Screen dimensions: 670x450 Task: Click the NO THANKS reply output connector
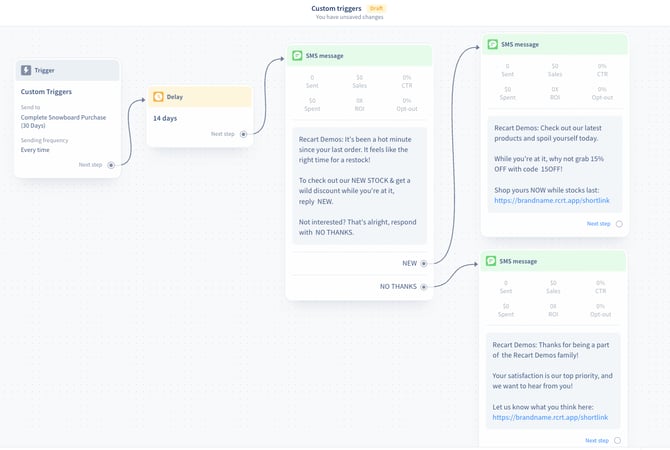click(424, 287)
